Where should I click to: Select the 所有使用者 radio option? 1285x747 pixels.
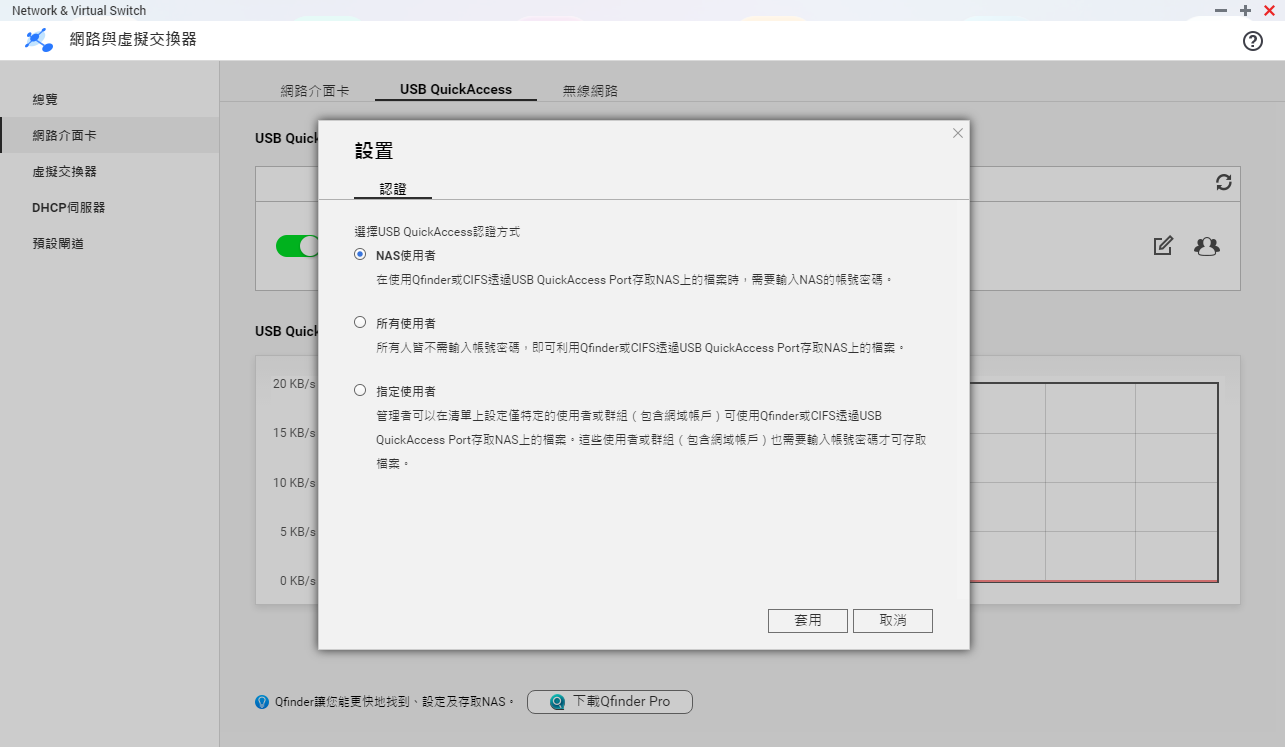360,322
